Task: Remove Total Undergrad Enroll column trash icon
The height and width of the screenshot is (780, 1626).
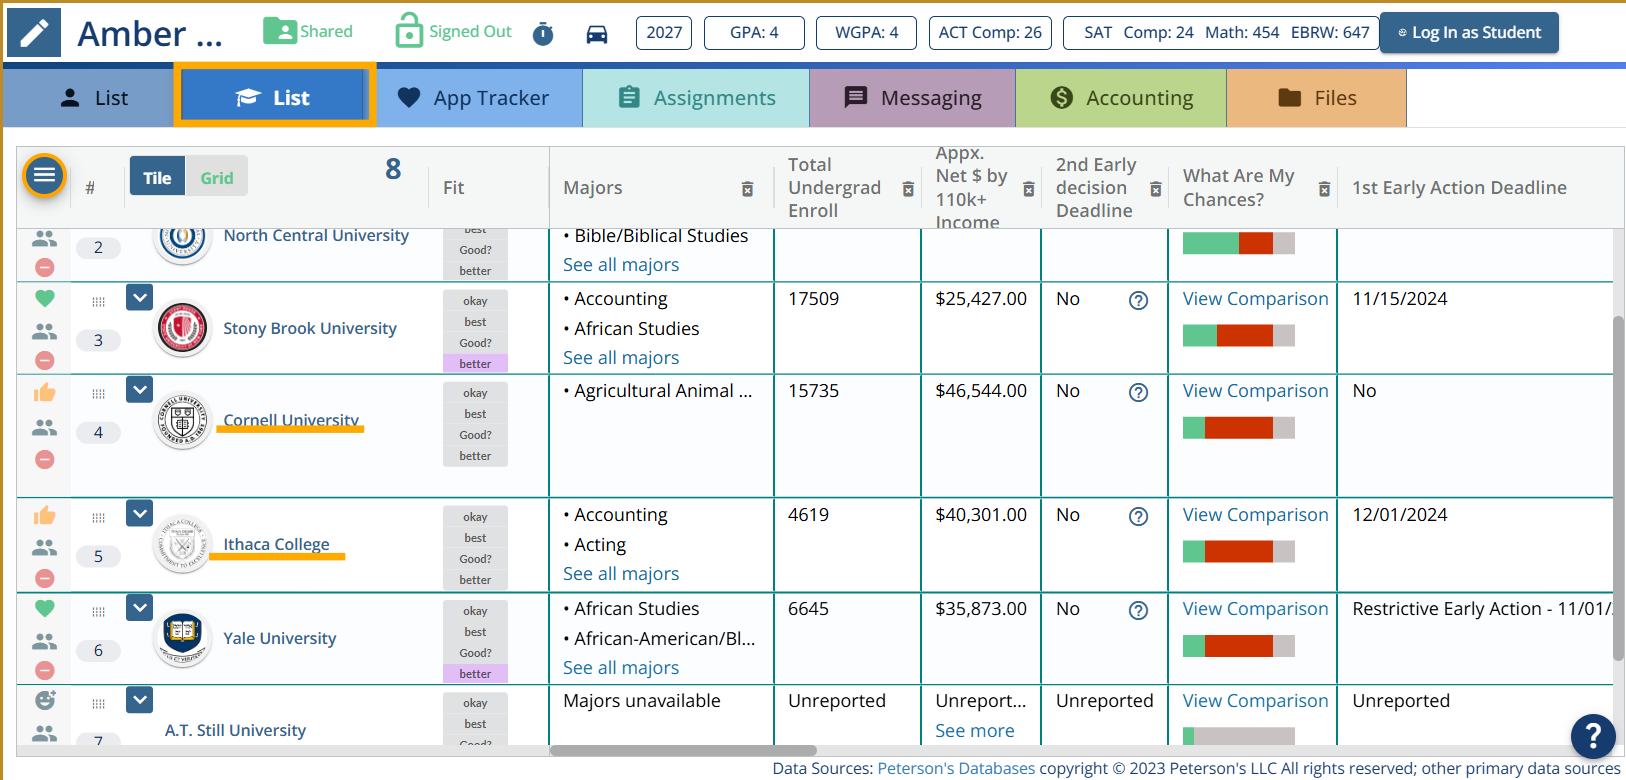Action: (x=908, y=189)
